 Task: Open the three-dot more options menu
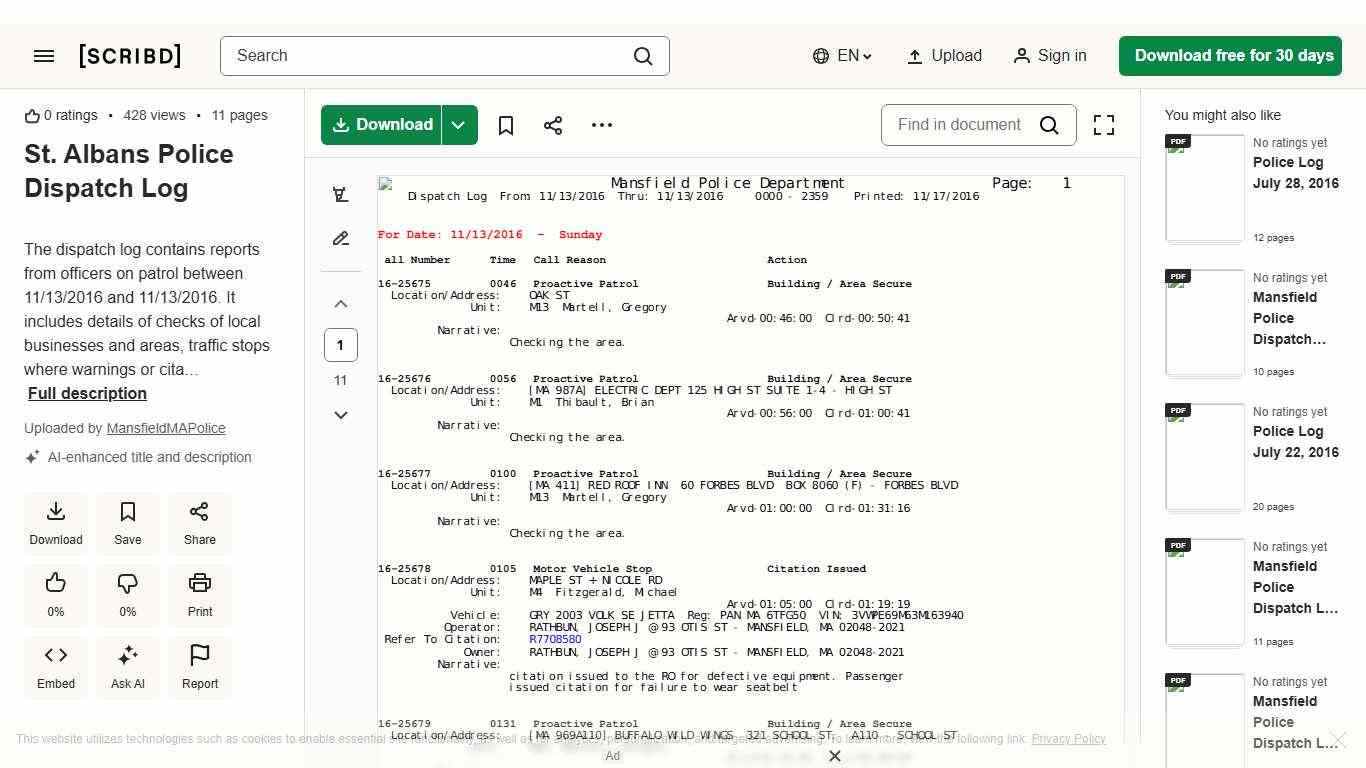(601, 125)
